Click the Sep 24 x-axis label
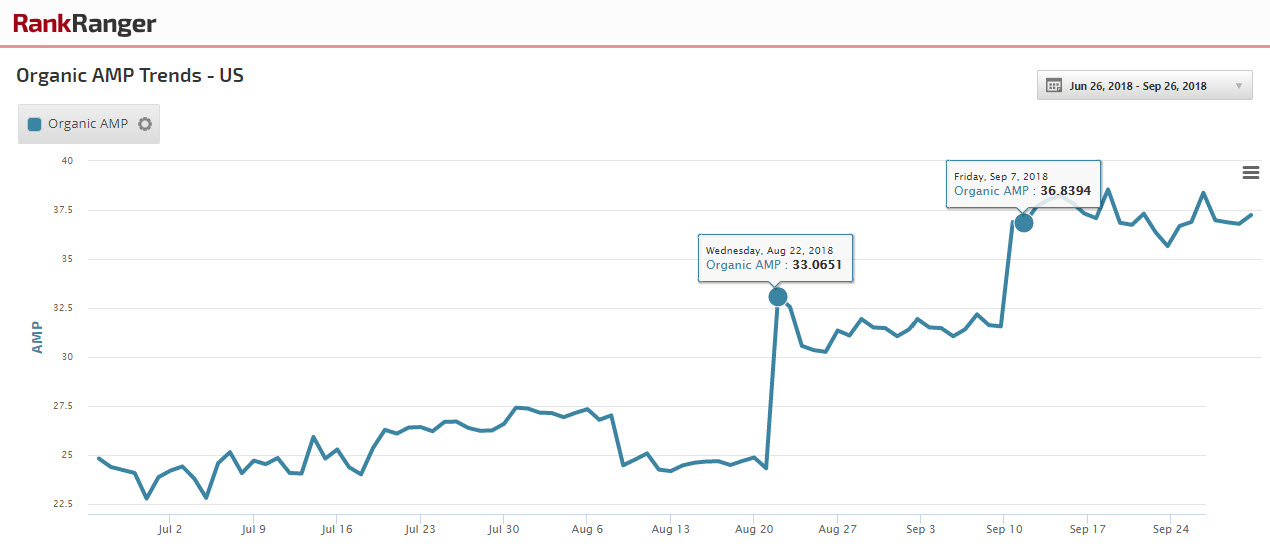 click(x=1169, y=530)
